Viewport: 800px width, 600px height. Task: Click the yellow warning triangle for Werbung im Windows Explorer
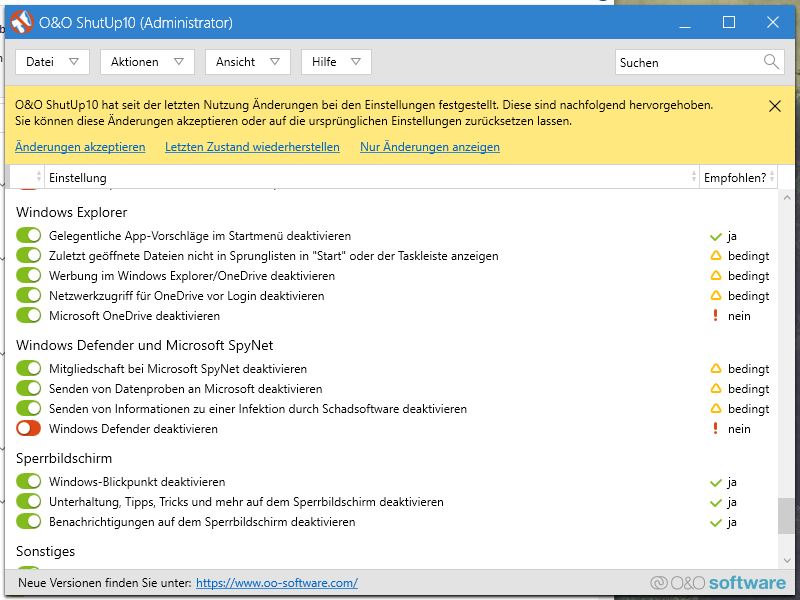point(716,276)
